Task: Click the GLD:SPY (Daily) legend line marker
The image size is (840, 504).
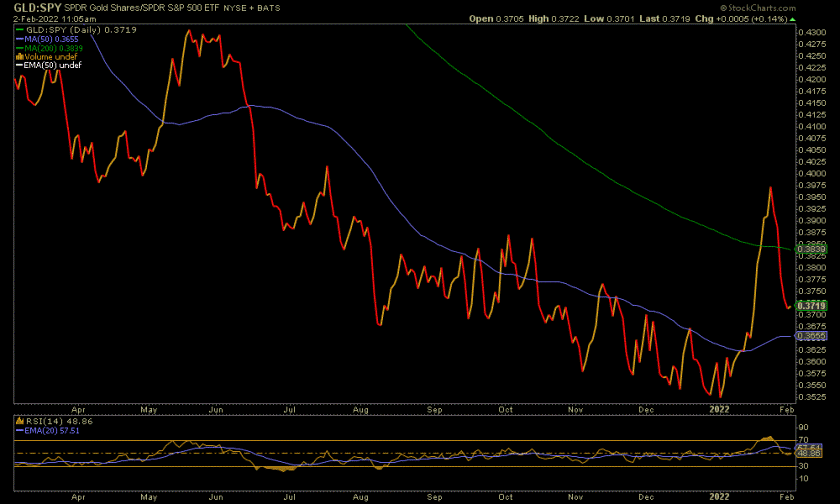Action: tap(18, 32)
